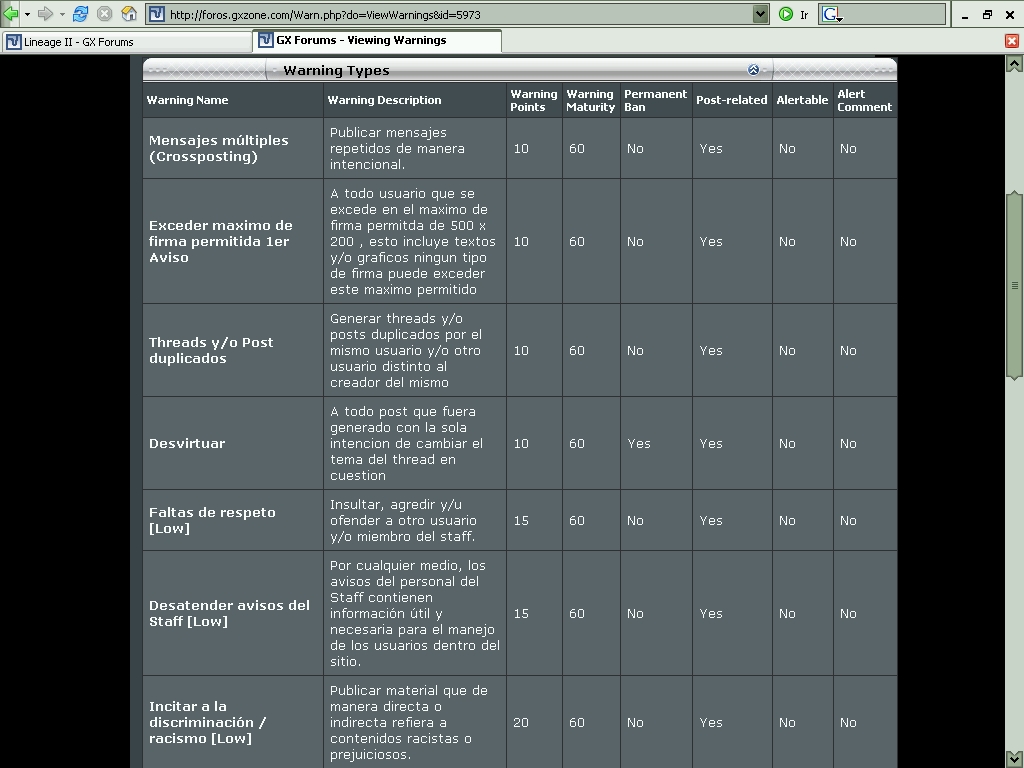Select the Threads y/o Post duplicados warning
Screen dimensions: 1024x768
point(211,350)
